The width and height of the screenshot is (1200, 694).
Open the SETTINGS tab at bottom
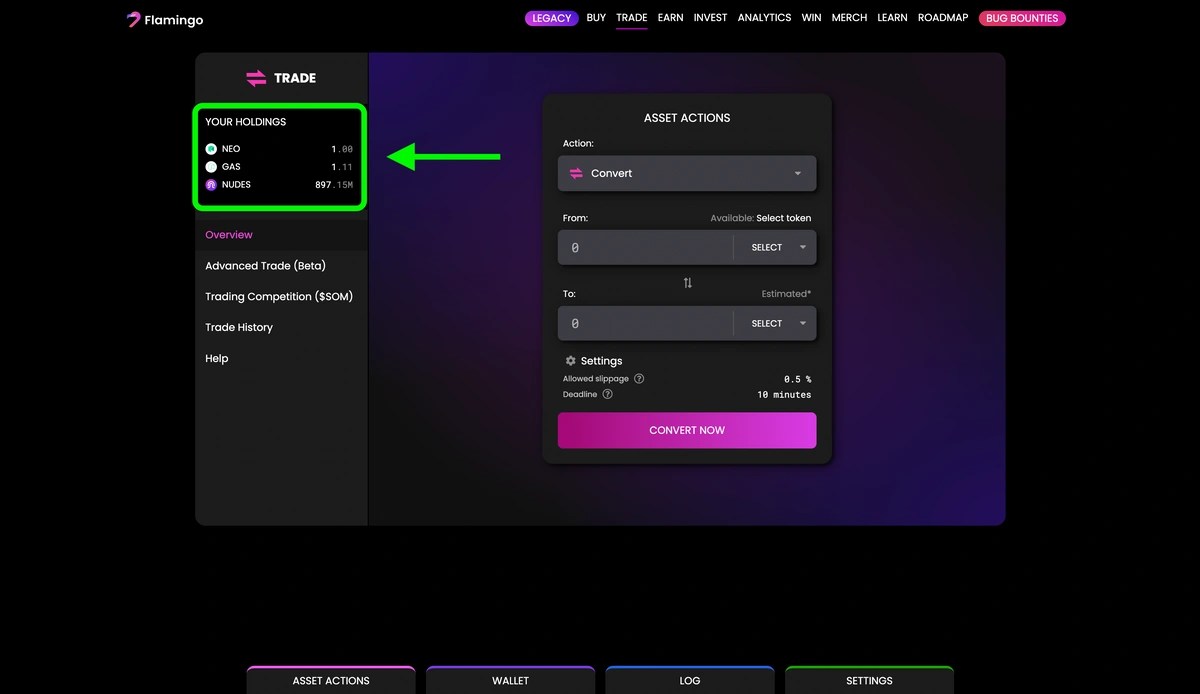(x=869, y=681)
